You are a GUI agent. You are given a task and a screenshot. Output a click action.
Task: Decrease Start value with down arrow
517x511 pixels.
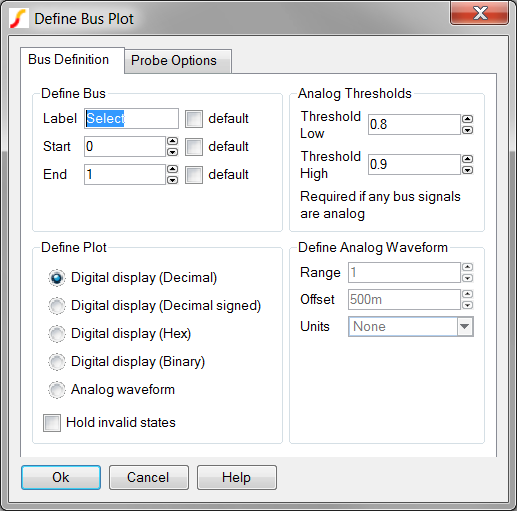point(172,152)
